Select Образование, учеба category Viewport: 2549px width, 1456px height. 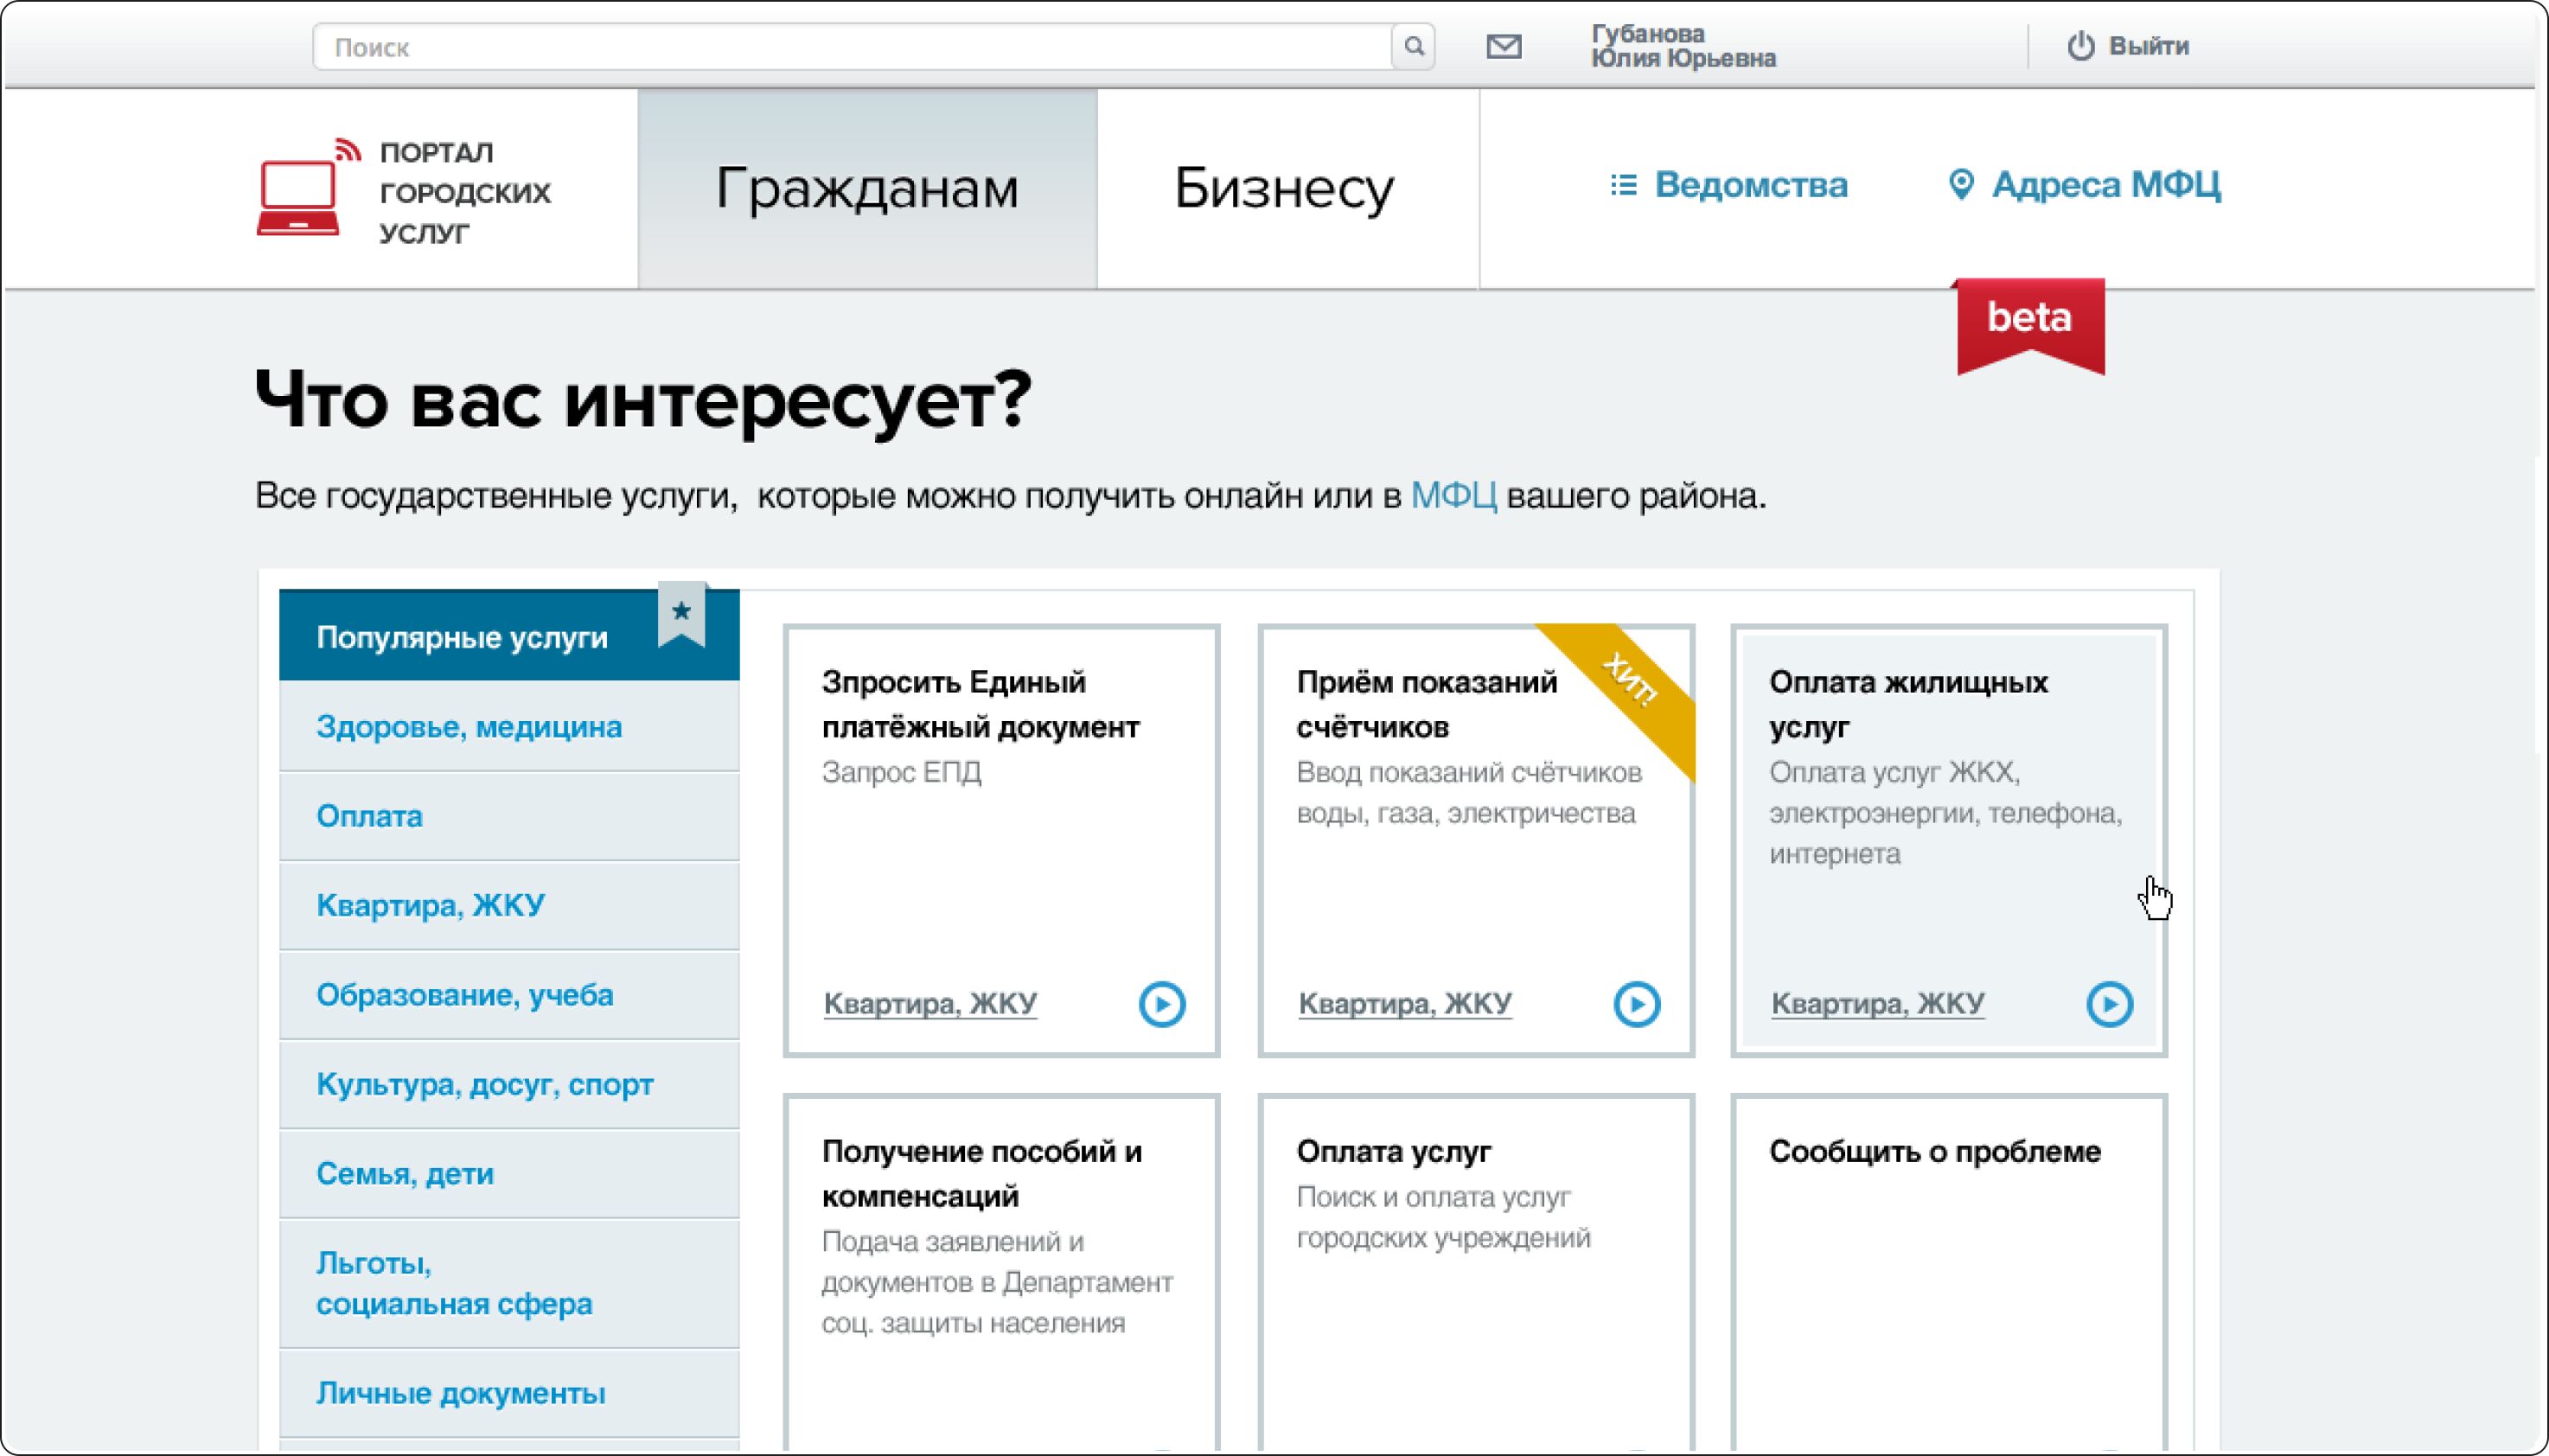465,994
